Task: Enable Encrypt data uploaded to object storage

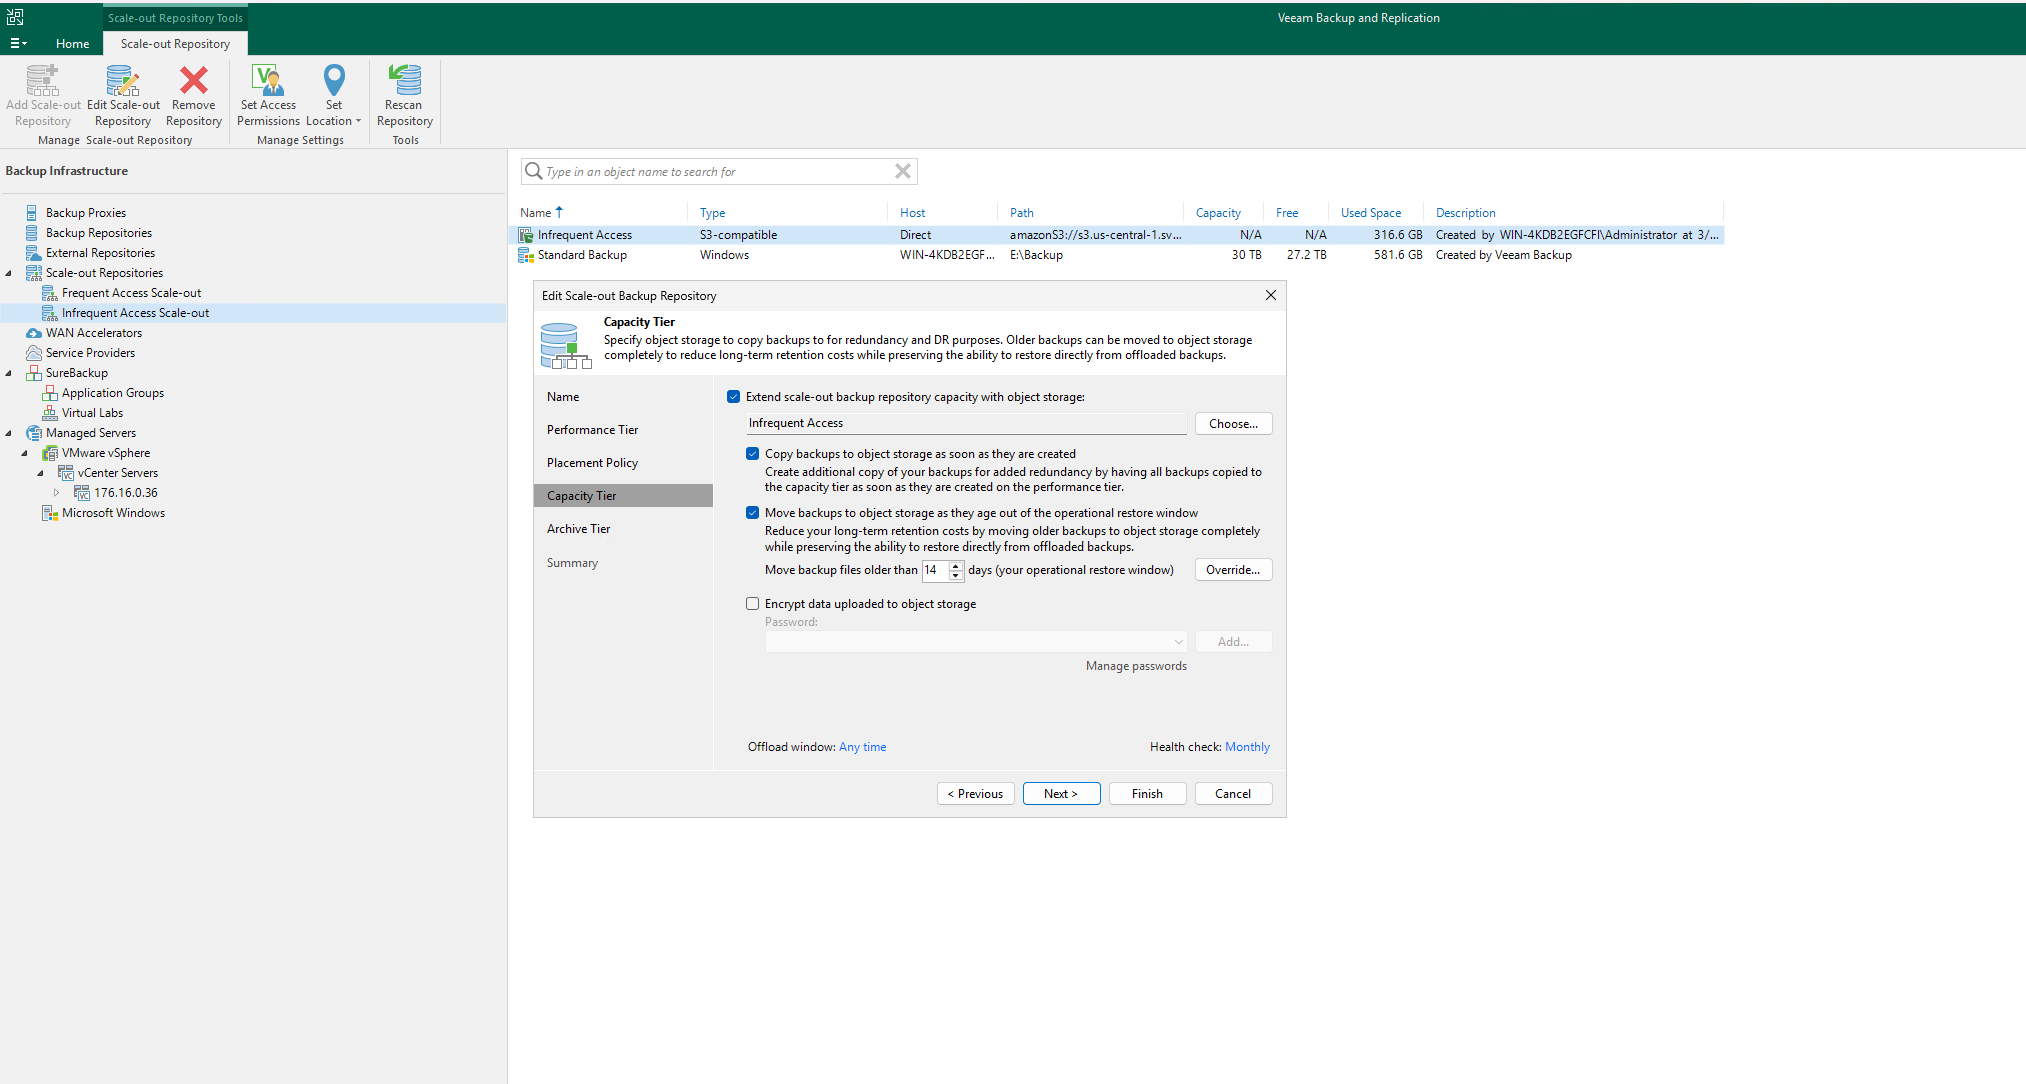Action: click(x=752, y=604)
